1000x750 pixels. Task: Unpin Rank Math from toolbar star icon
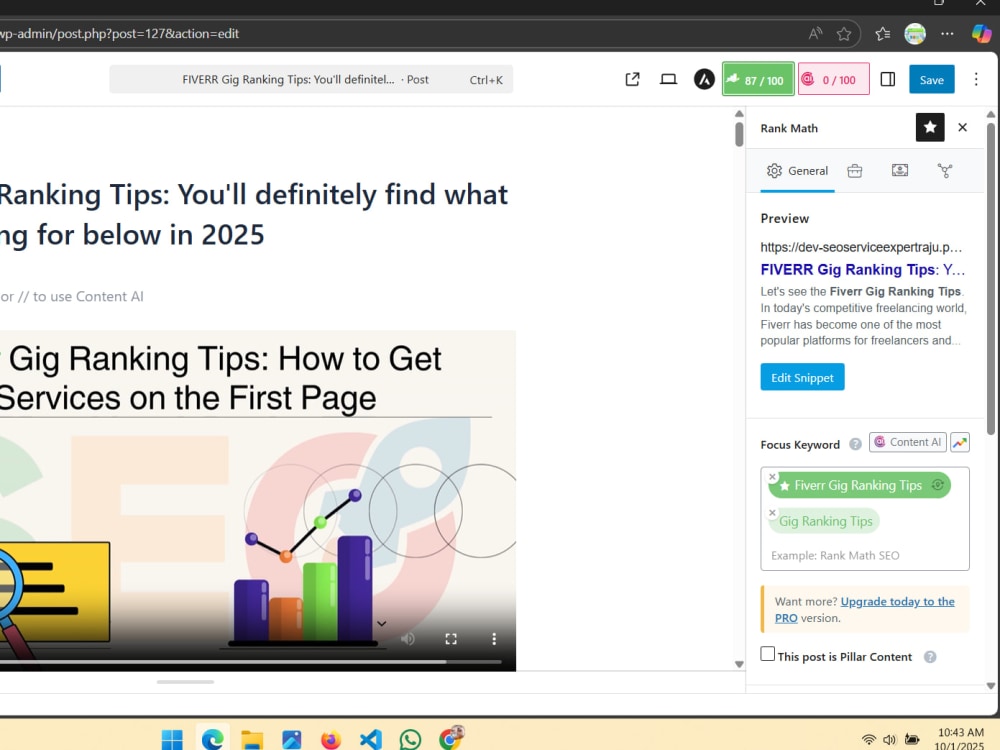[930, 128]
